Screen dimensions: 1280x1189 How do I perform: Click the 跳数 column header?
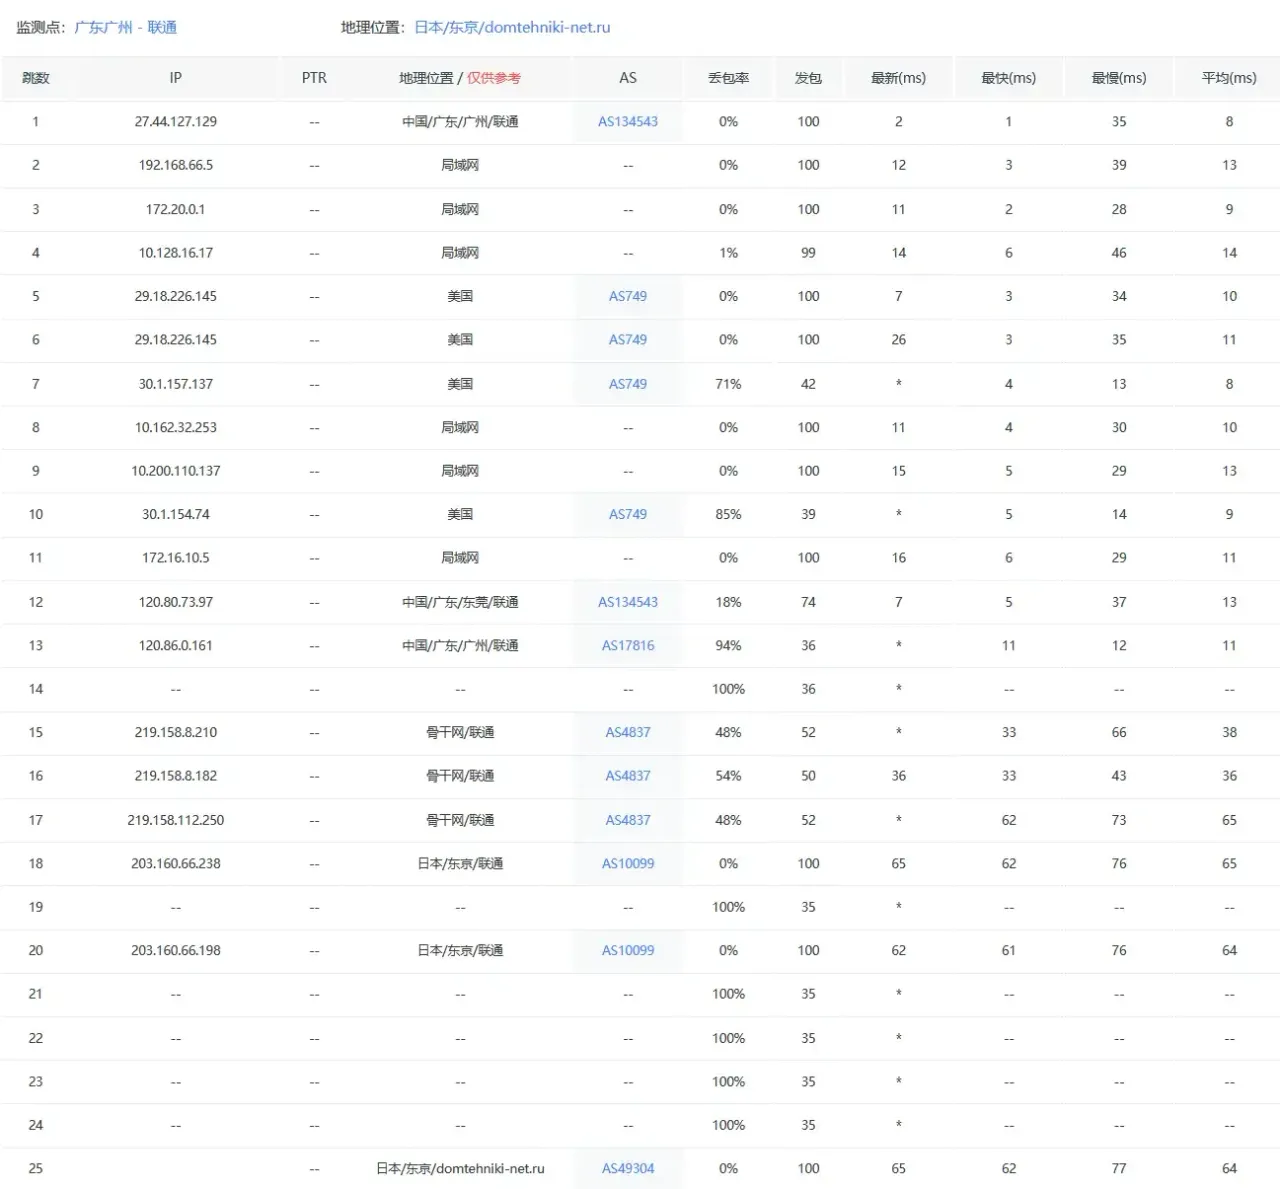tap(36, 78)
